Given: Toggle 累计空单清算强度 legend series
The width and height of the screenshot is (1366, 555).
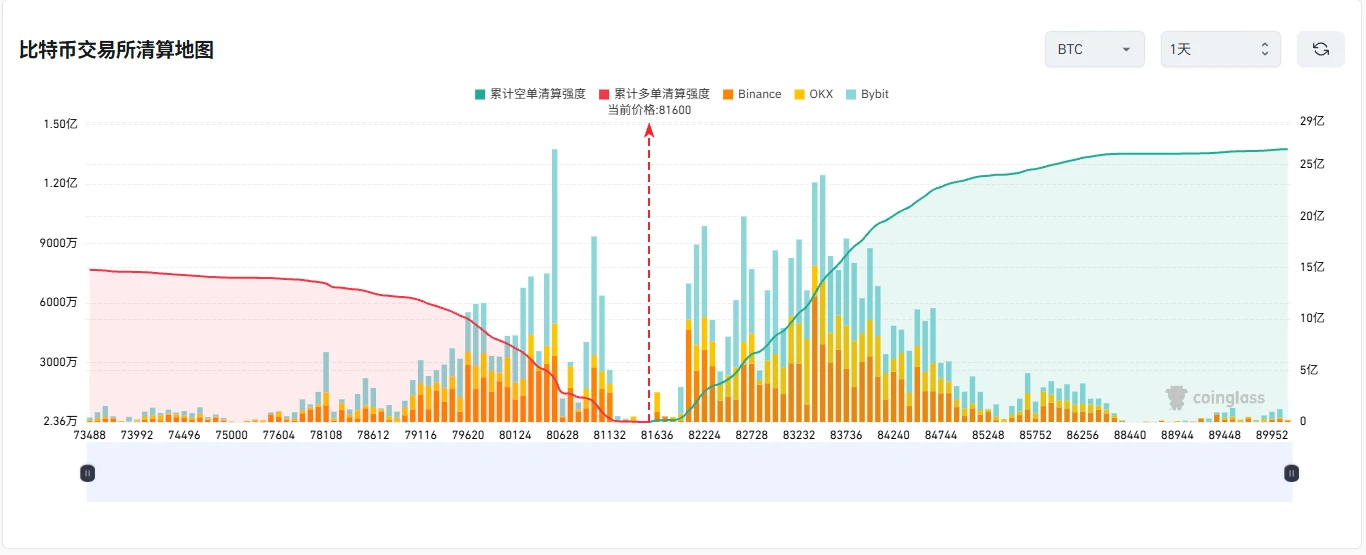Looking at the screenshot, I should point(531,94).
